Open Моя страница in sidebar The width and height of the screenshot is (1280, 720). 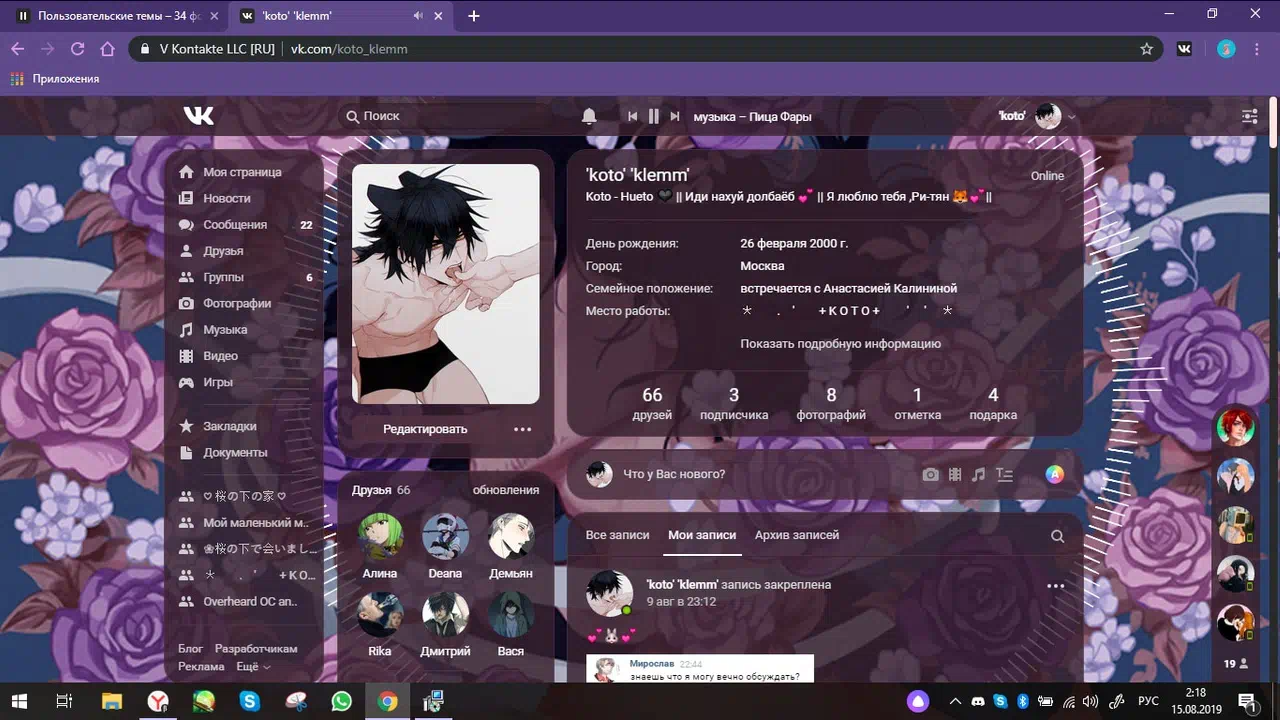243,172
